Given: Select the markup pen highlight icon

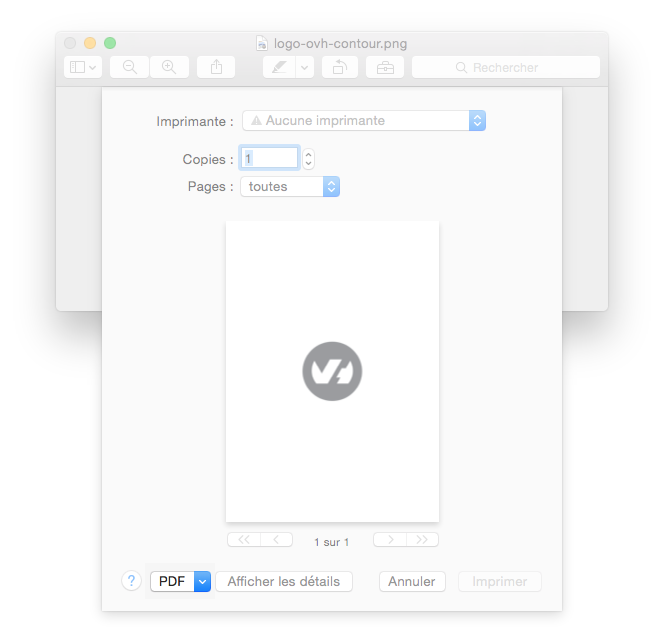Looking at the screenshot, I should (x=279, y=67).
